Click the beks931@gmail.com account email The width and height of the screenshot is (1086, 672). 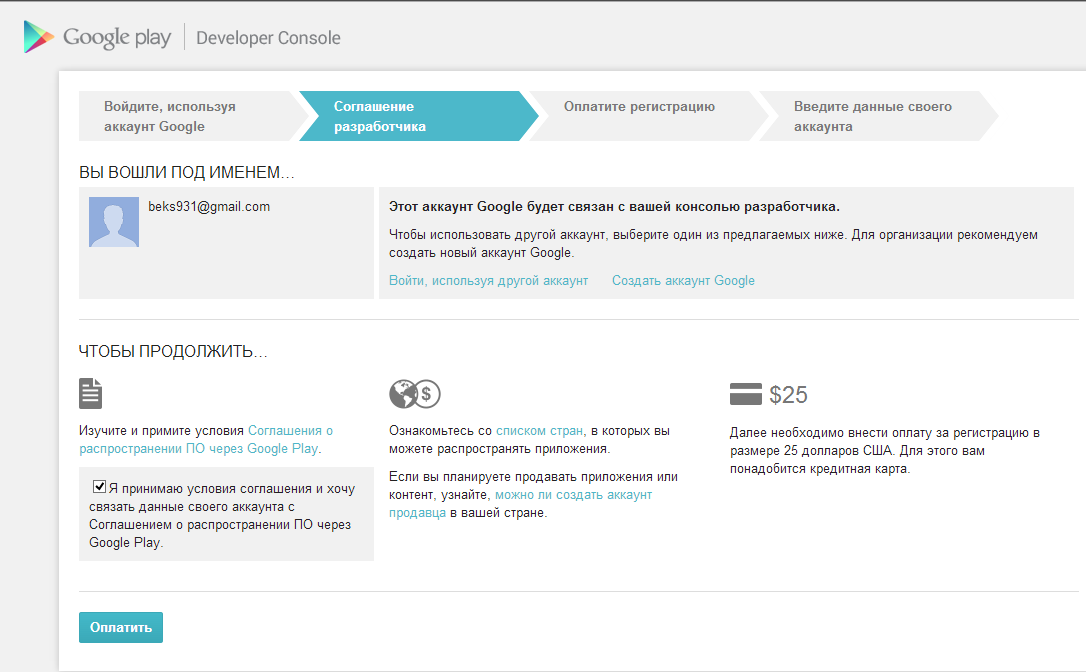[x=209, y=206]
